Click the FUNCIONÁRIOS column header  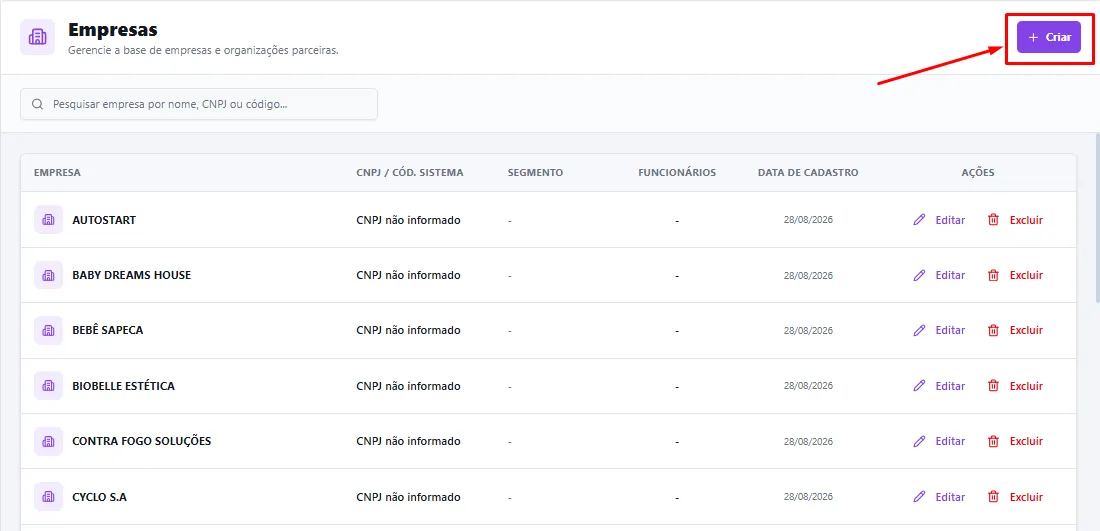[677, 173]
